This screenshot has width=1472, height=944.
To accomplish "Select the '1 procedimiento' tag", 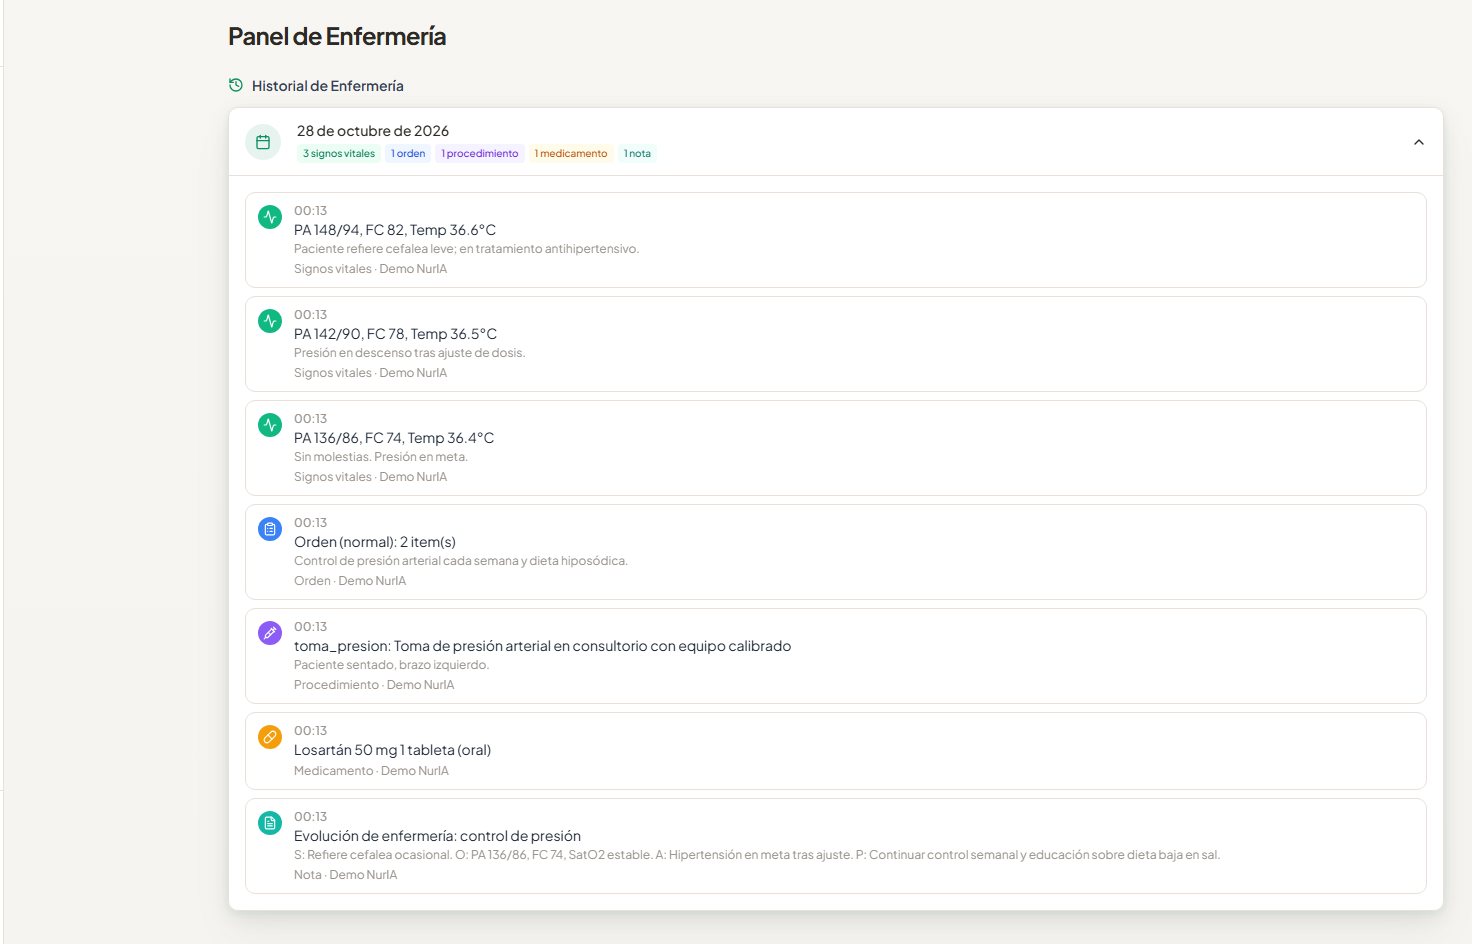I will (x=480, y=154).
